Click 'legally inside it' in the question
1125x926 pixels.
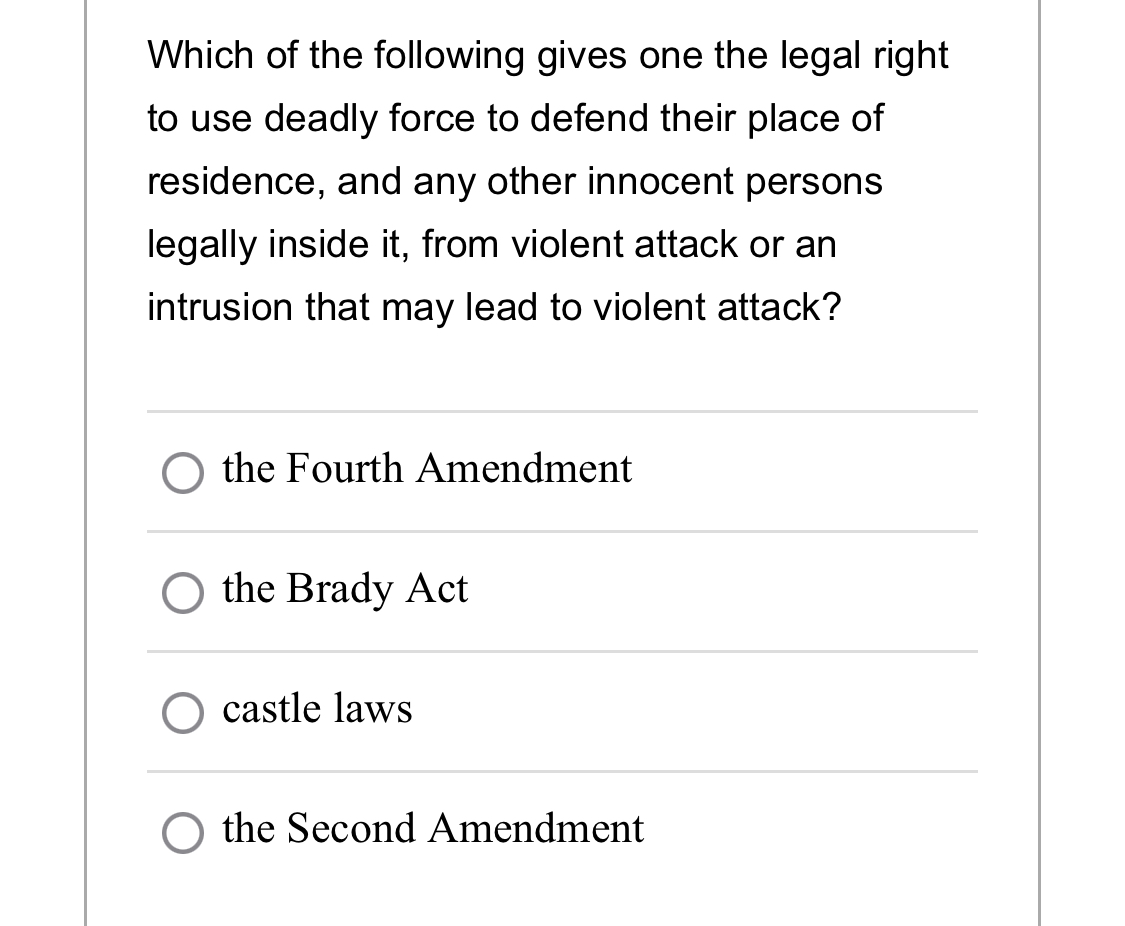[276, 245]
